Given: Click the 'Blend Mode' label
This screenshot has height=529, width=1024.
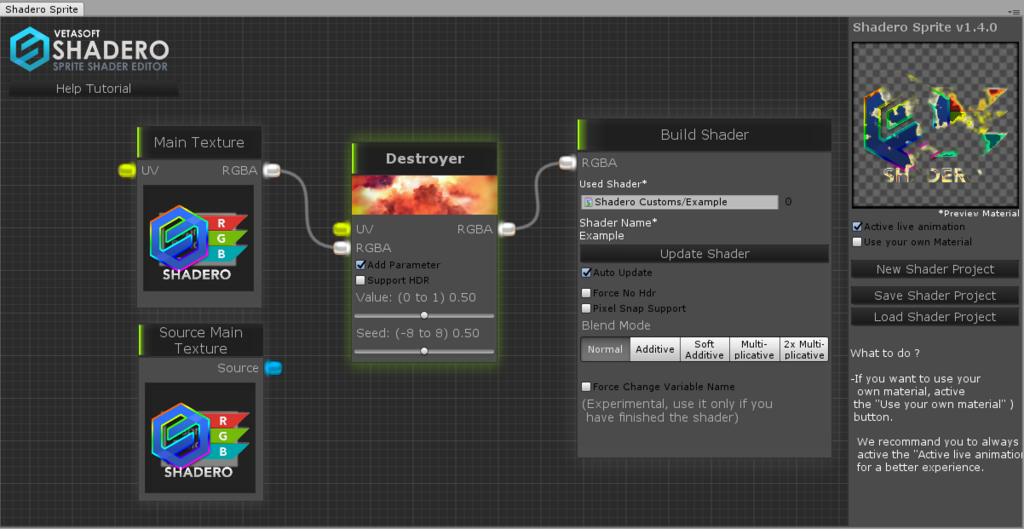Looking at the screenshot, I should (616, 325).
